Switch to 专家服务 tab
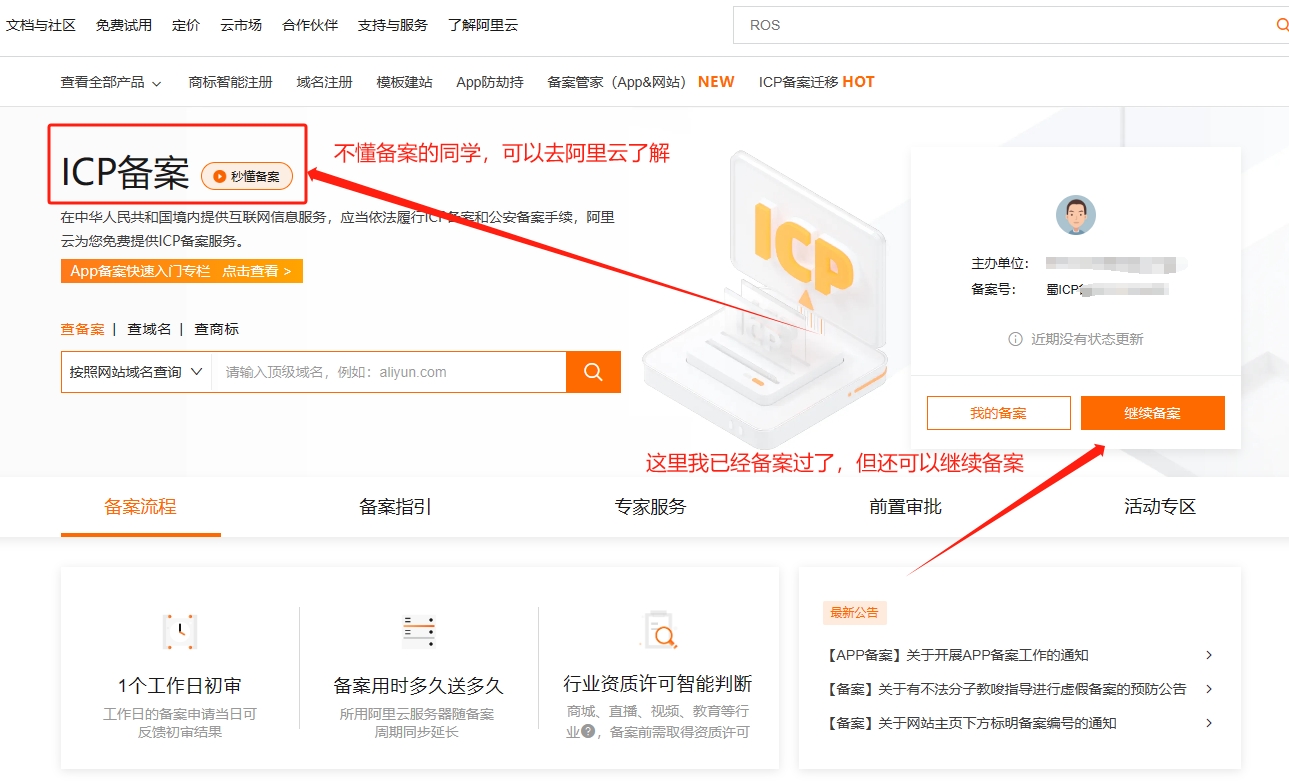 [x=650, y=506]
